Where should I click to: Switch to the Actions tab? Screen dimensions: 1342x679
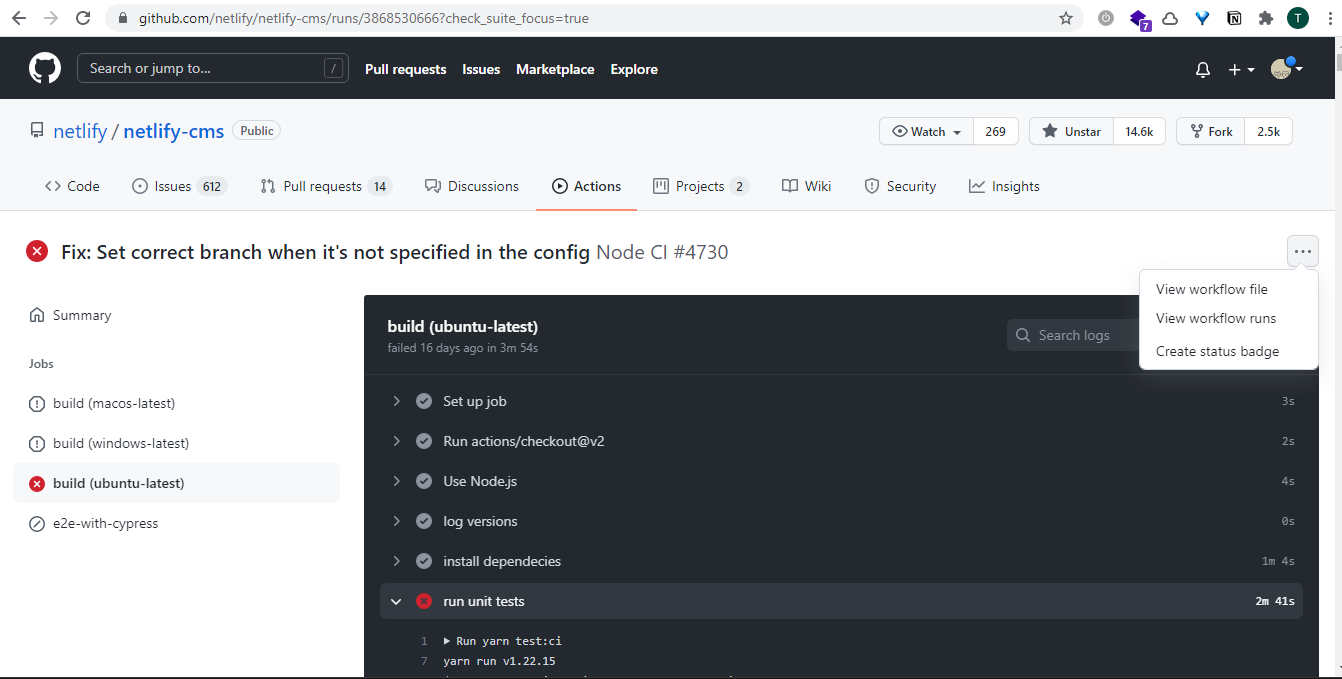coord(586,186)
